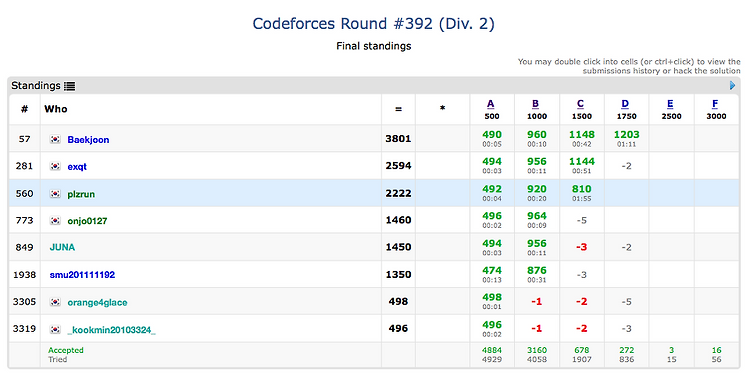Click Baekjoon's problem A score 490
Viewport: 750px width, 377px height.
point(492,135)
